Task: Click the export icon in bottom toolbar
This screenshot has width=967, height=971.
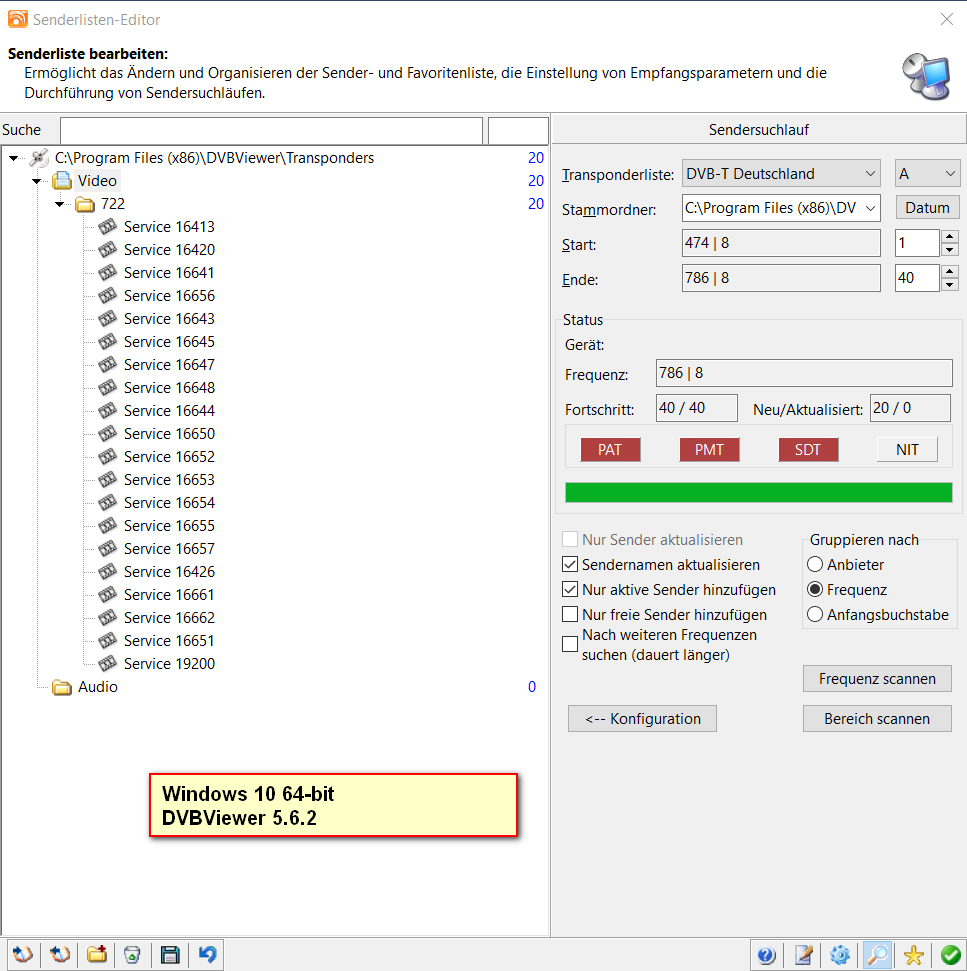Action: click(59, 954)
